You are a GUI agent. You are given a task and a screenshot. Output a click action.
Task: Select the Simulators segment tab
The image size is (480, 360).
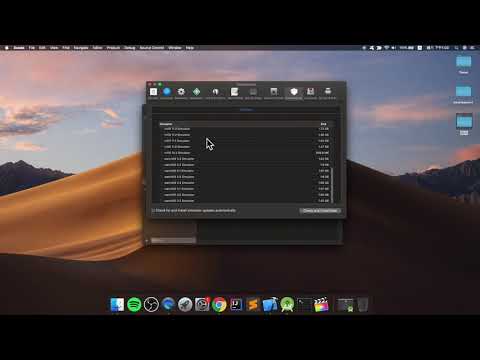tap(246, 110)
